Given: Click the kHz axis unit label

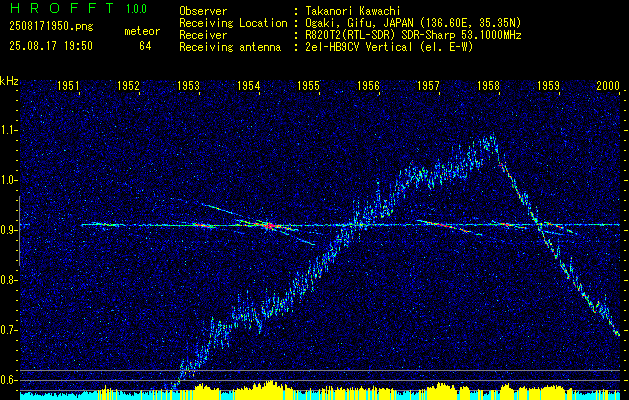Looking at the screenshot, I should [x=9, y=81].
